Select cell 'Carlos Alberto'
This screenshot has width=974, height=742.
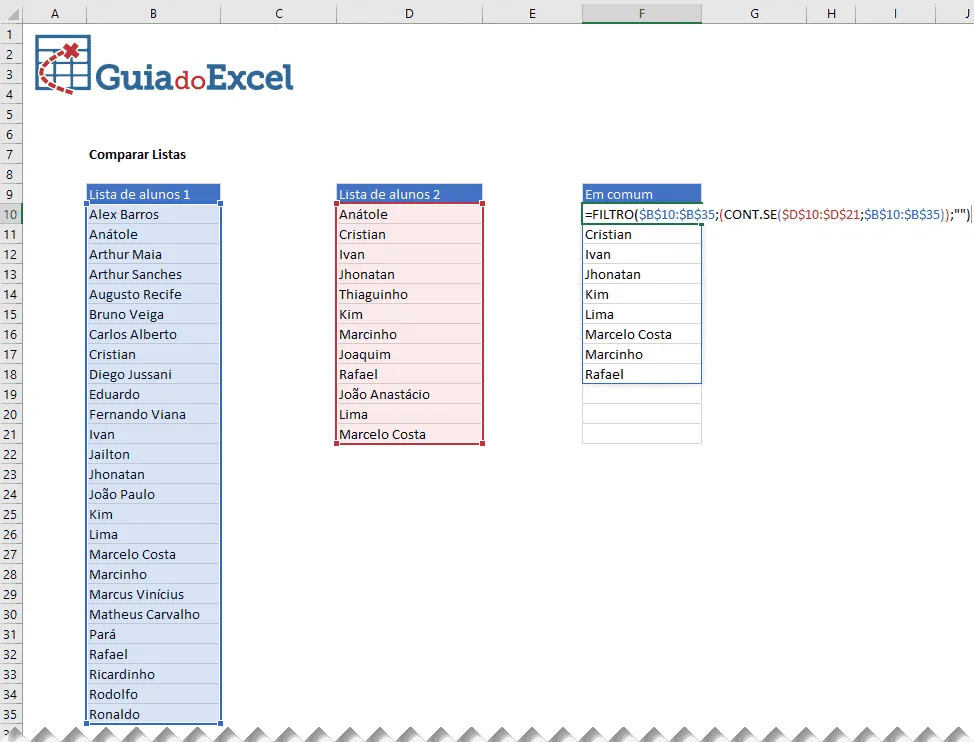[x=153, y=334]
